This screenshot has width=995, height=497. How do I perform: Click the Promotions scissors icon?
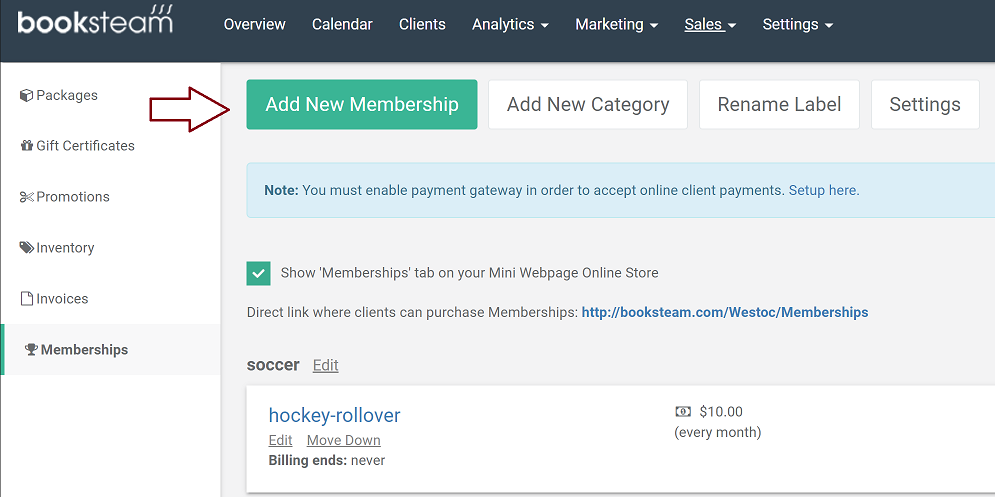[27, 197]
